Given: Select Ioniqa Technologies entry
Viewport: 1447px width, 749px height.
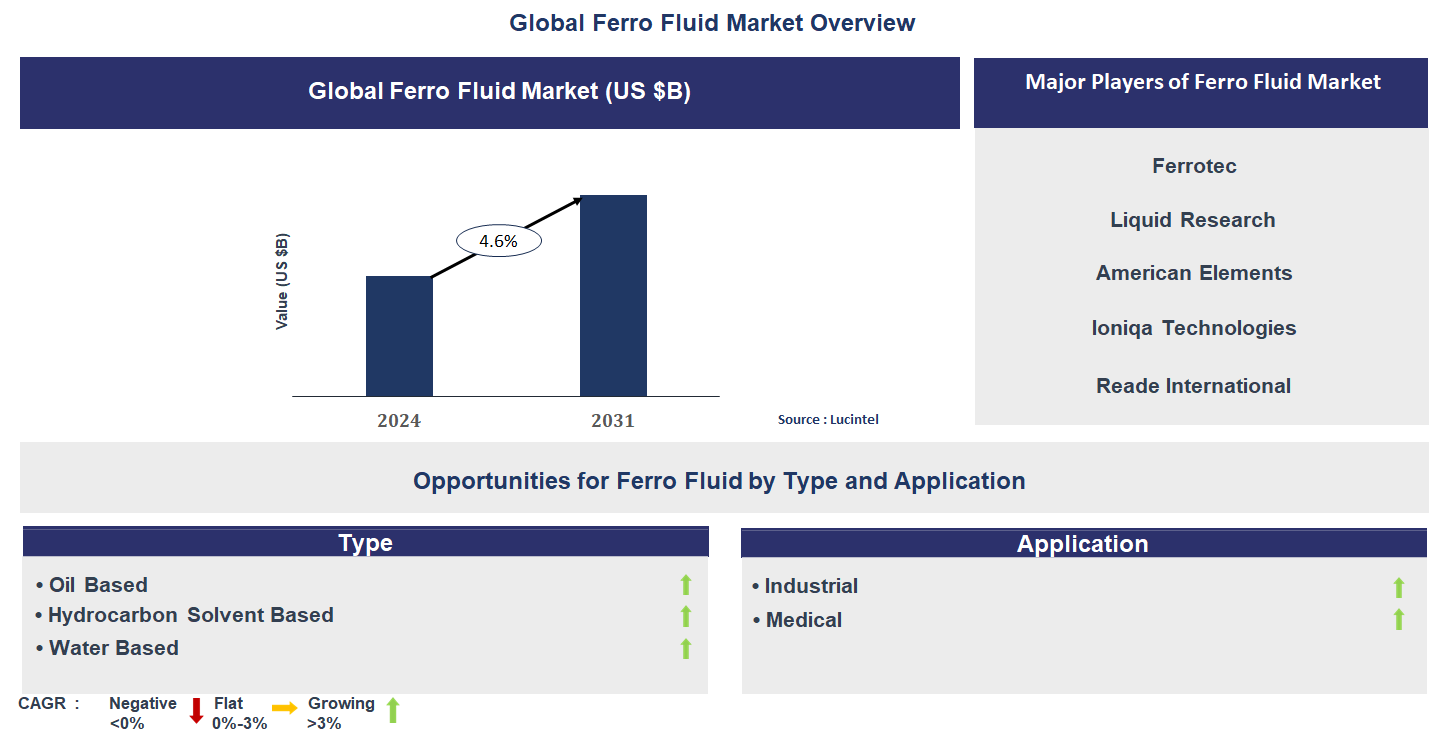Looking at the screenshot, I should 1194,327.
